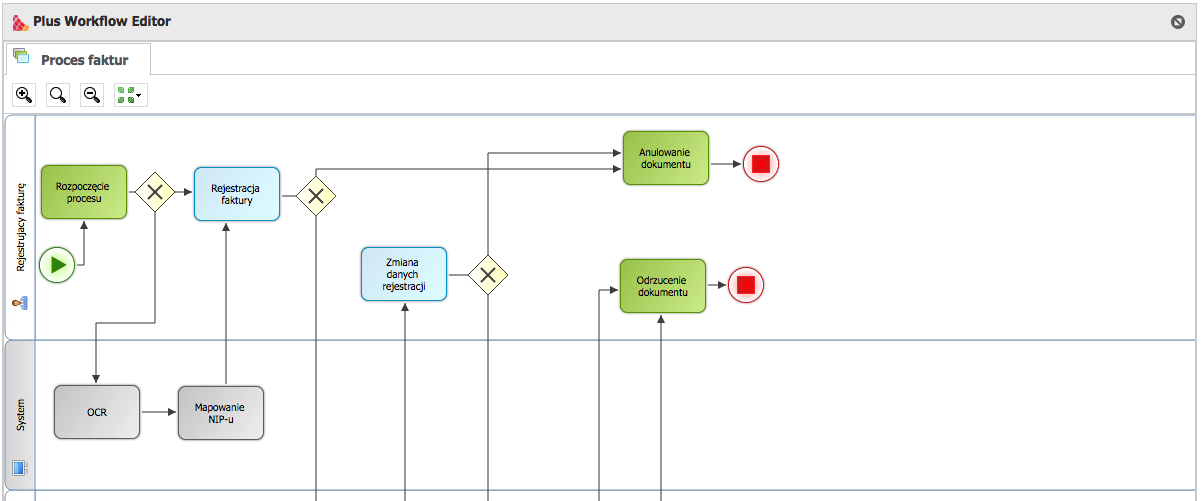Select the Zmiana danych rejestracji node
Viewport: 1201px width, 501px height.
pyautogui.click(x=404, y=274)
